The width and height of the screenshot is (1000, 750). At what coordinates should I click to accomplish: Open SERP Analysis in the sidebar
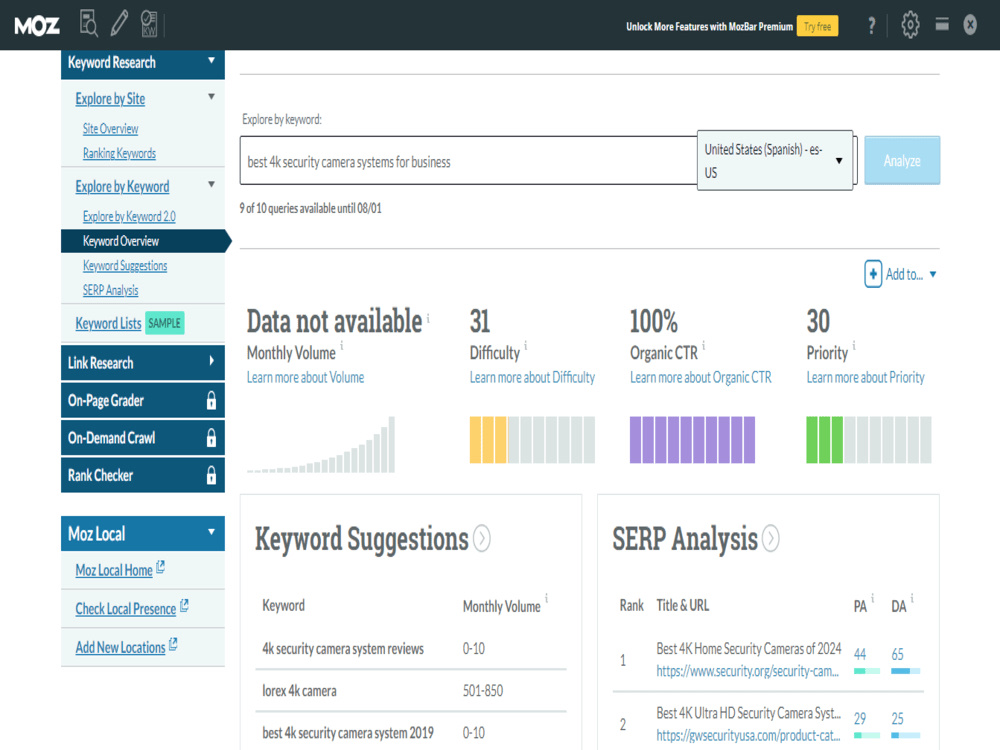(x=110, y=290)
